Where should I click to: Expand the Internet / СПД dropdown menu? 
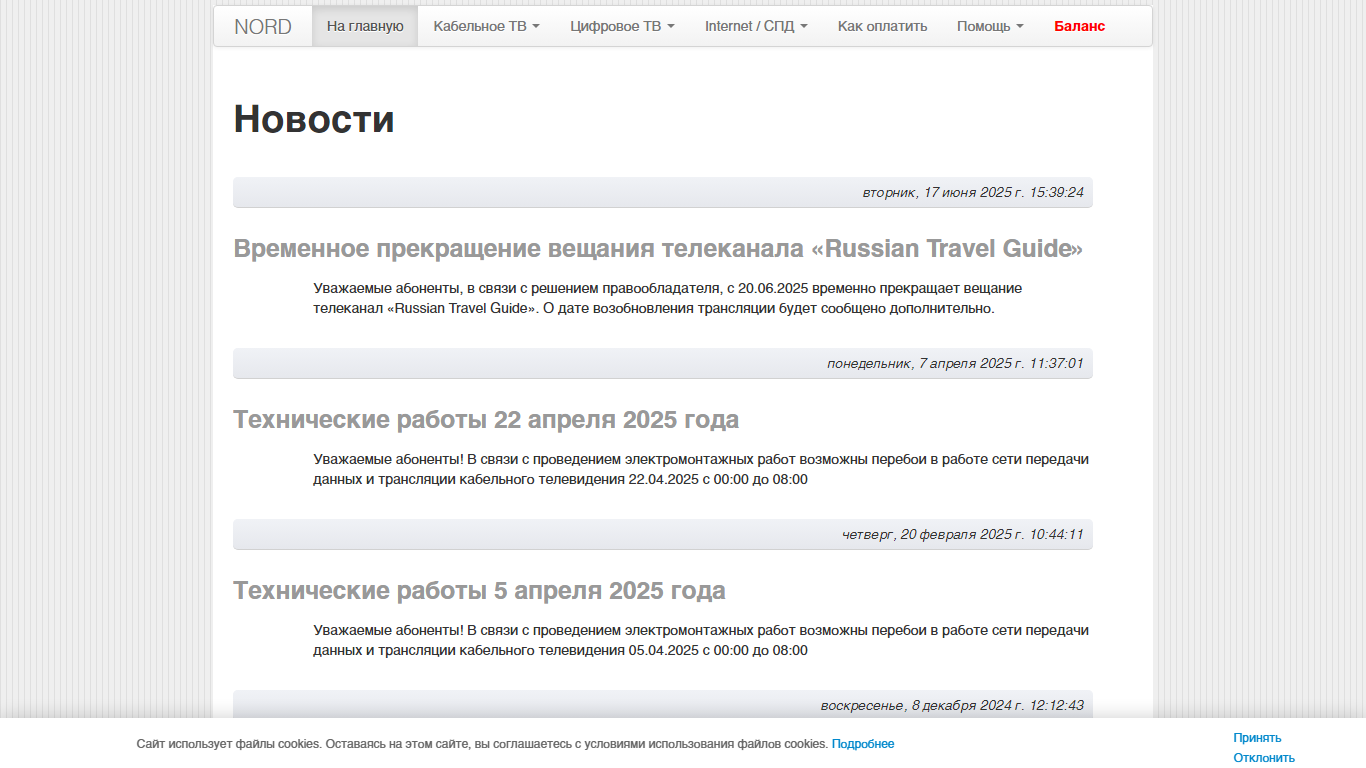click(757, 27)
